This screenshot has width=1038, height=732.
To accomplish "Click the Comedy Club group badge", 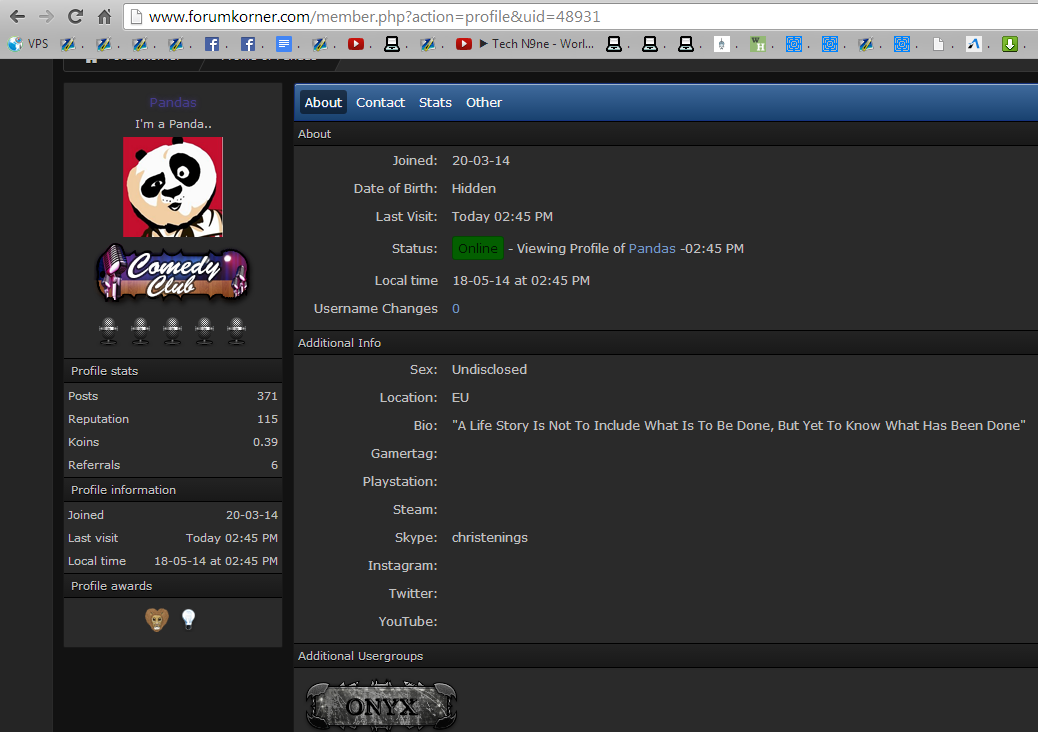I will [173, 273].
